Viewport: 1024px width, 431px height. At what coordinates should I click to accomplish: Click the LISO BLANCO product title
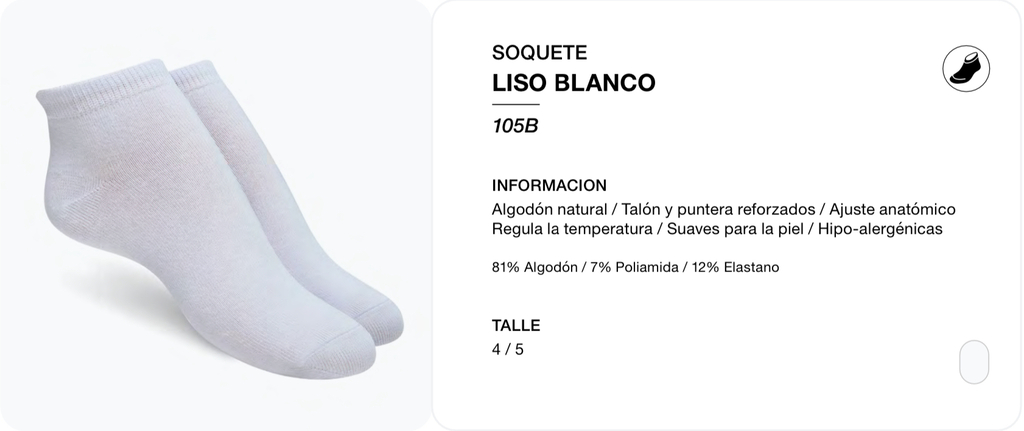(x=573, y=83)
